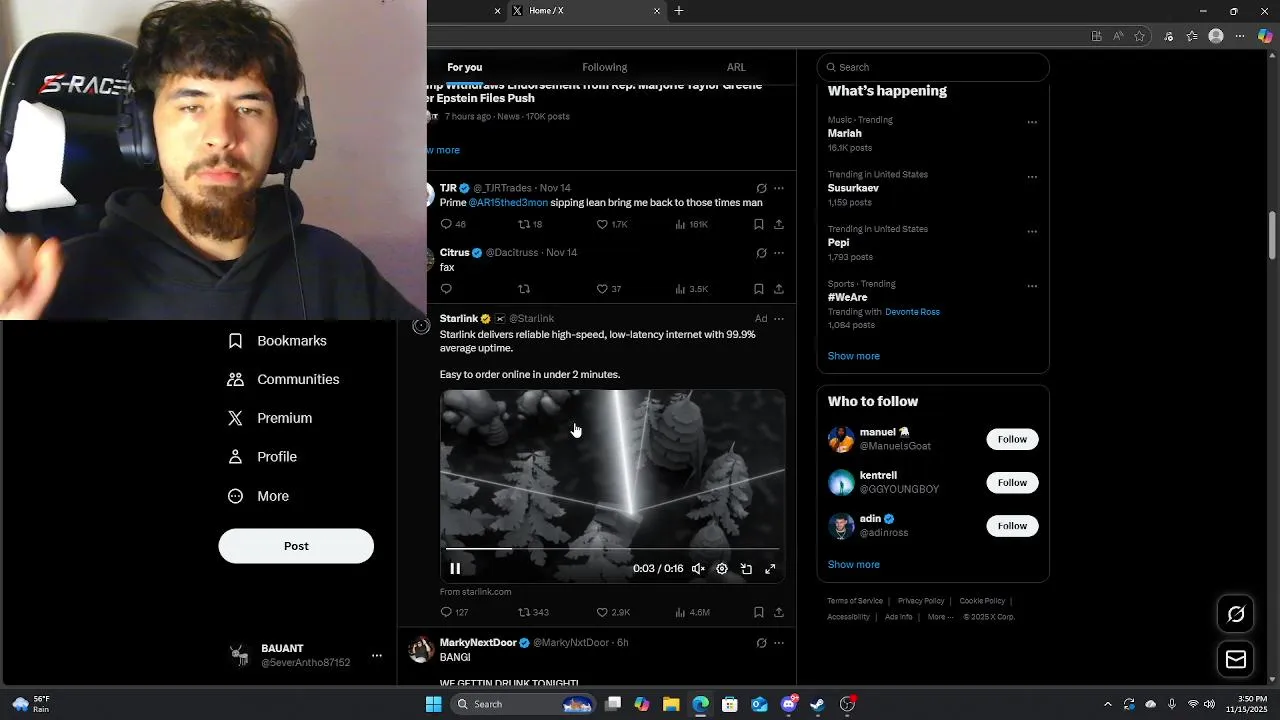This screenshot has height=720, width=1280.
Task: Click the browser page vertical scrollbar
Action: pos(1273,236)
